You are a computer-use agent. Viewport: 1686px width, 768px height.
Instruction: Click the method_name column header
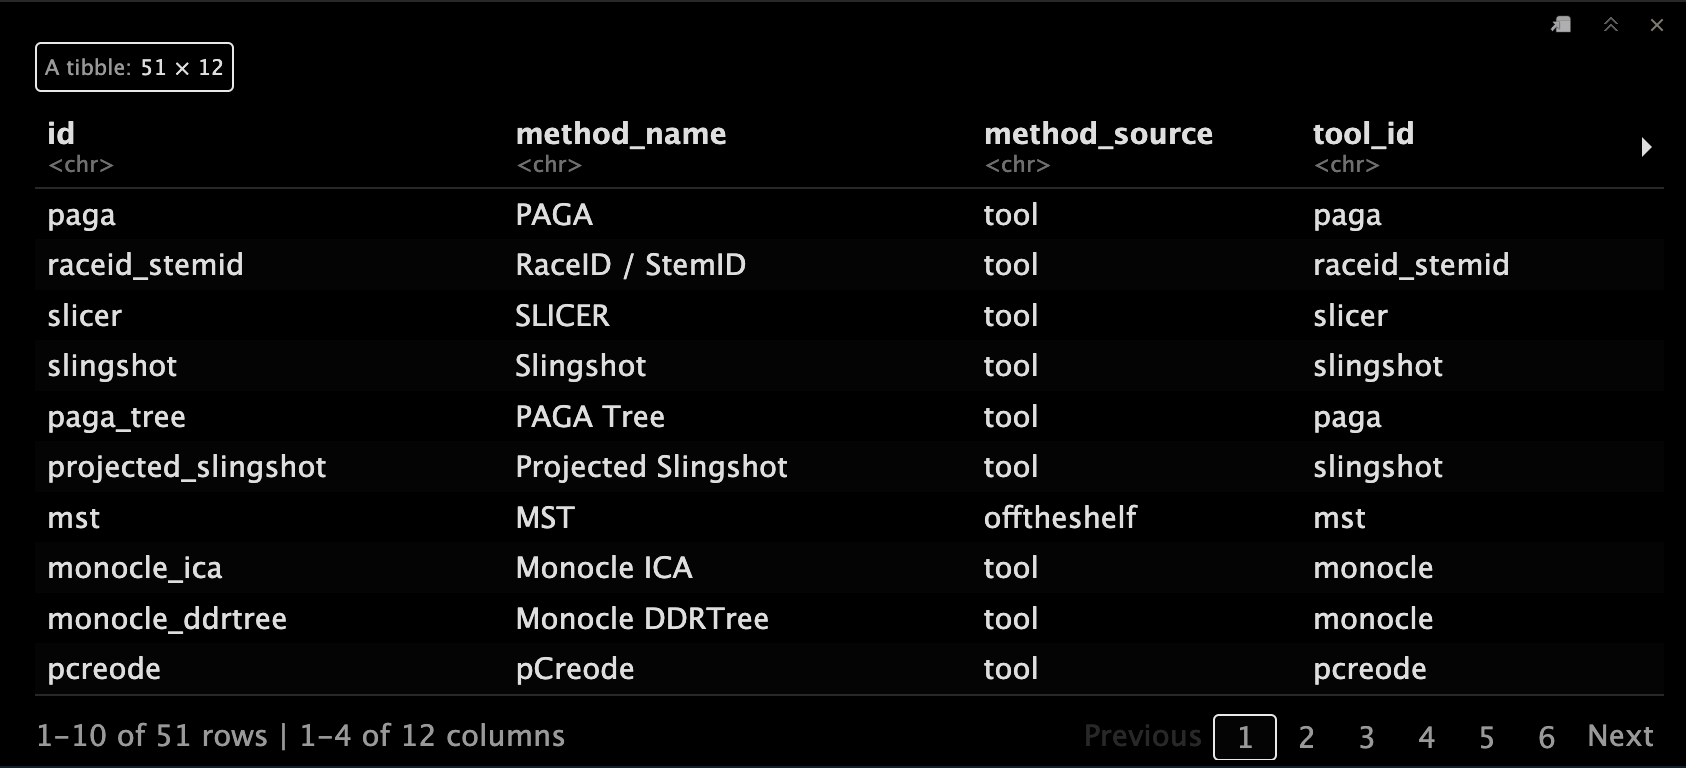pos(621,134)
